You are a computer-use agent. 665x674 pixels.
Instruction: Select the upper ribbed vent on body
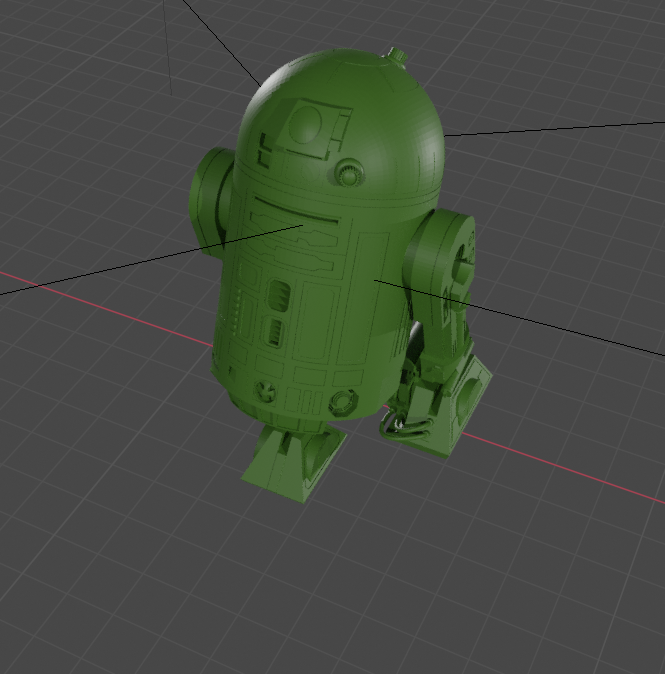pyautogui.click(x=279, y=295)
